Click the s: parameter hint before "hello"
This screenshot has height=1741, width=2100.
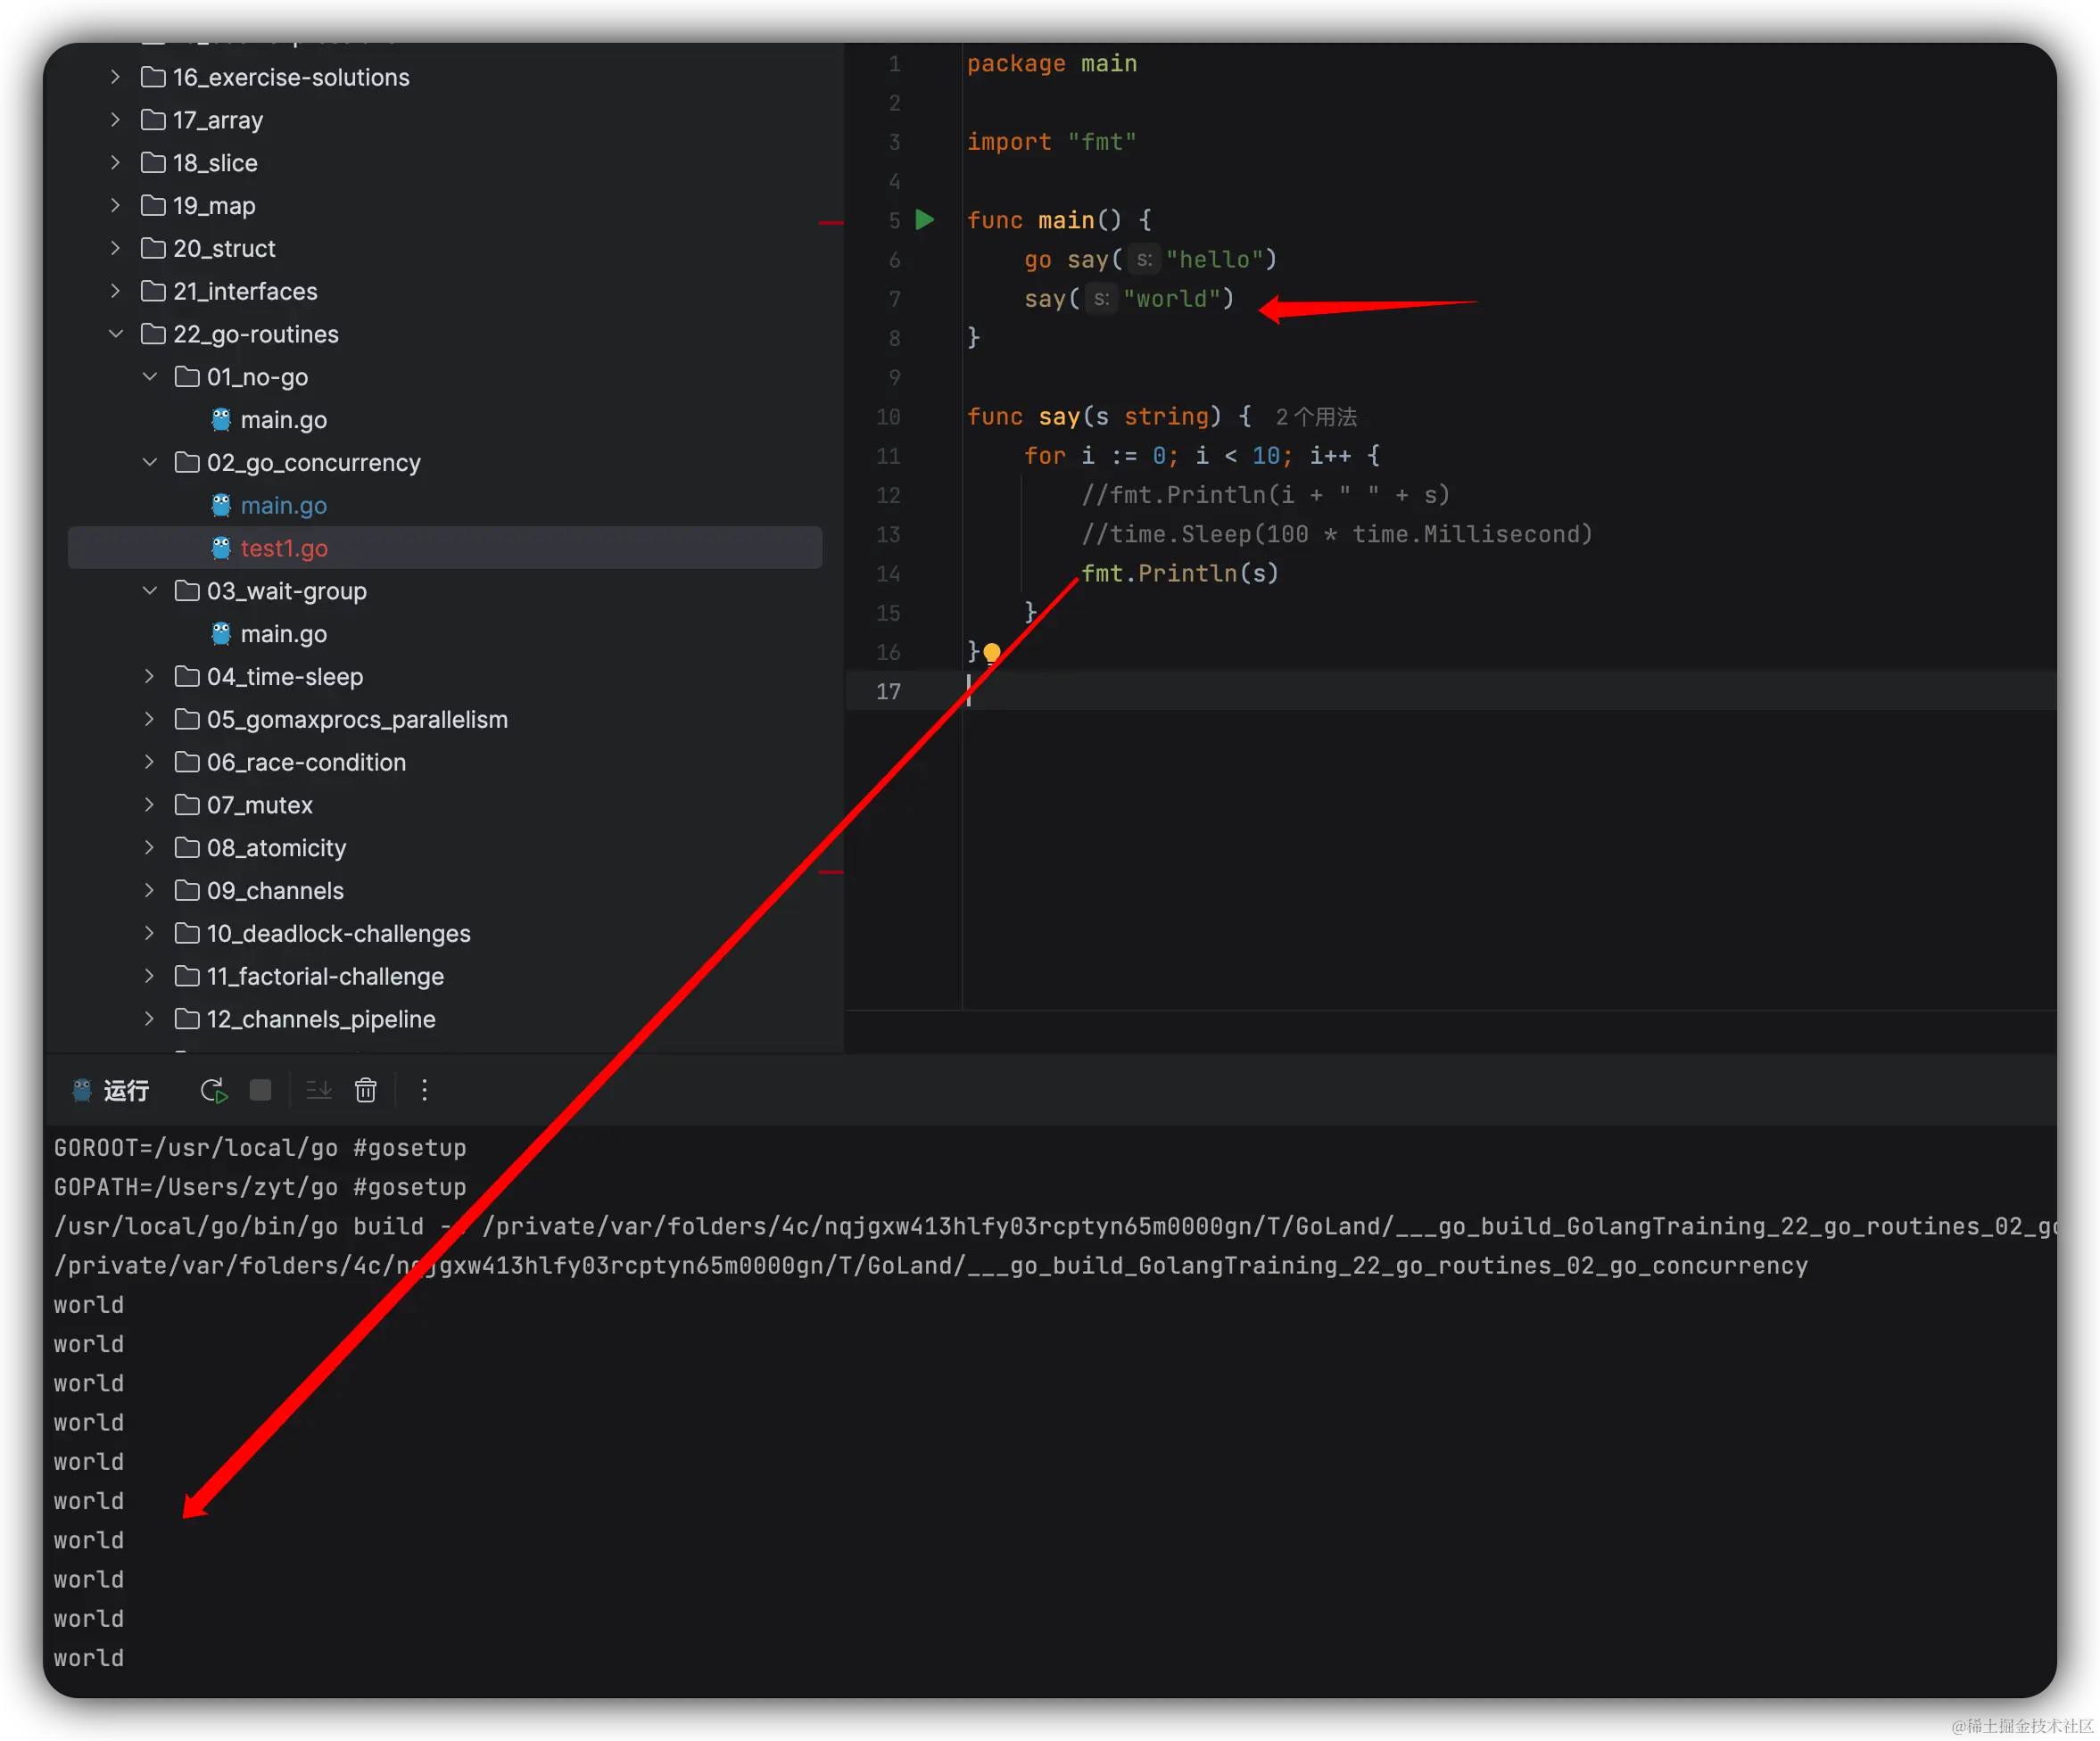pos(1144,260)
